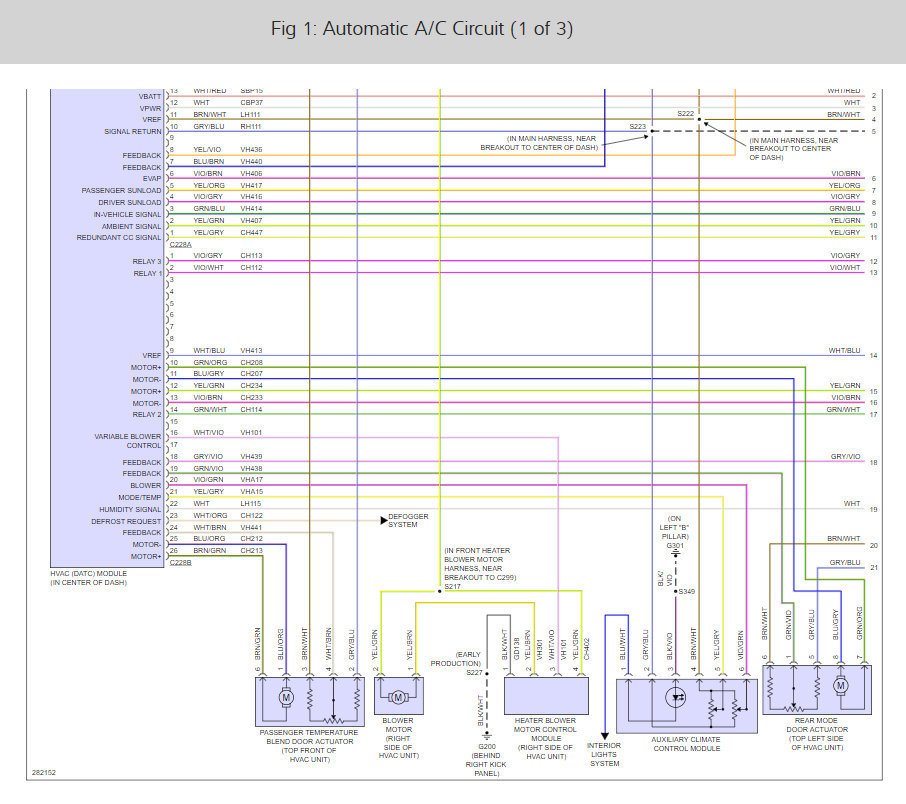Image resolution: width=906 pixels, height=804 pixels.
Task: Click motor symbol in rear mode door actuator
Action: (841, 686)
